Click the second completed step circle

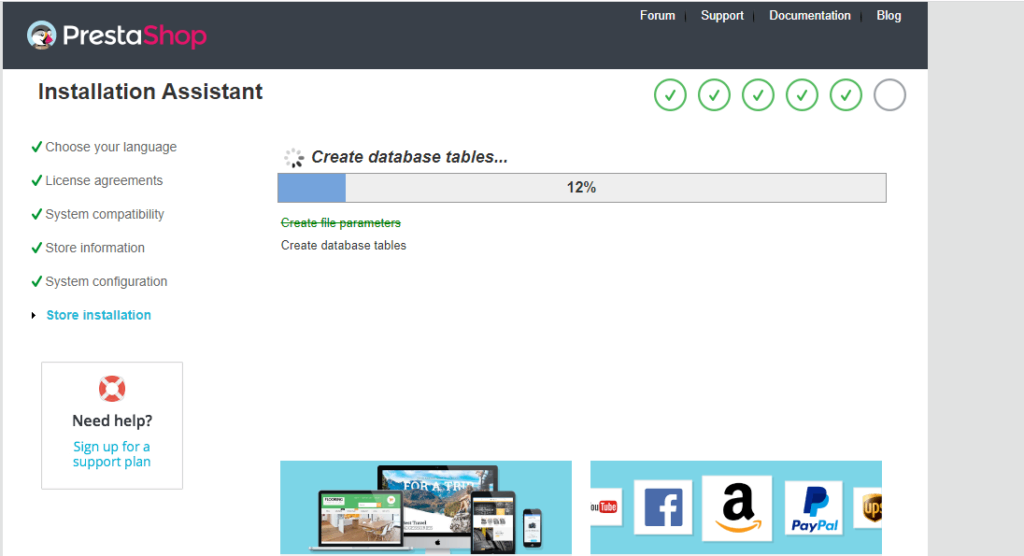(714, 95)
